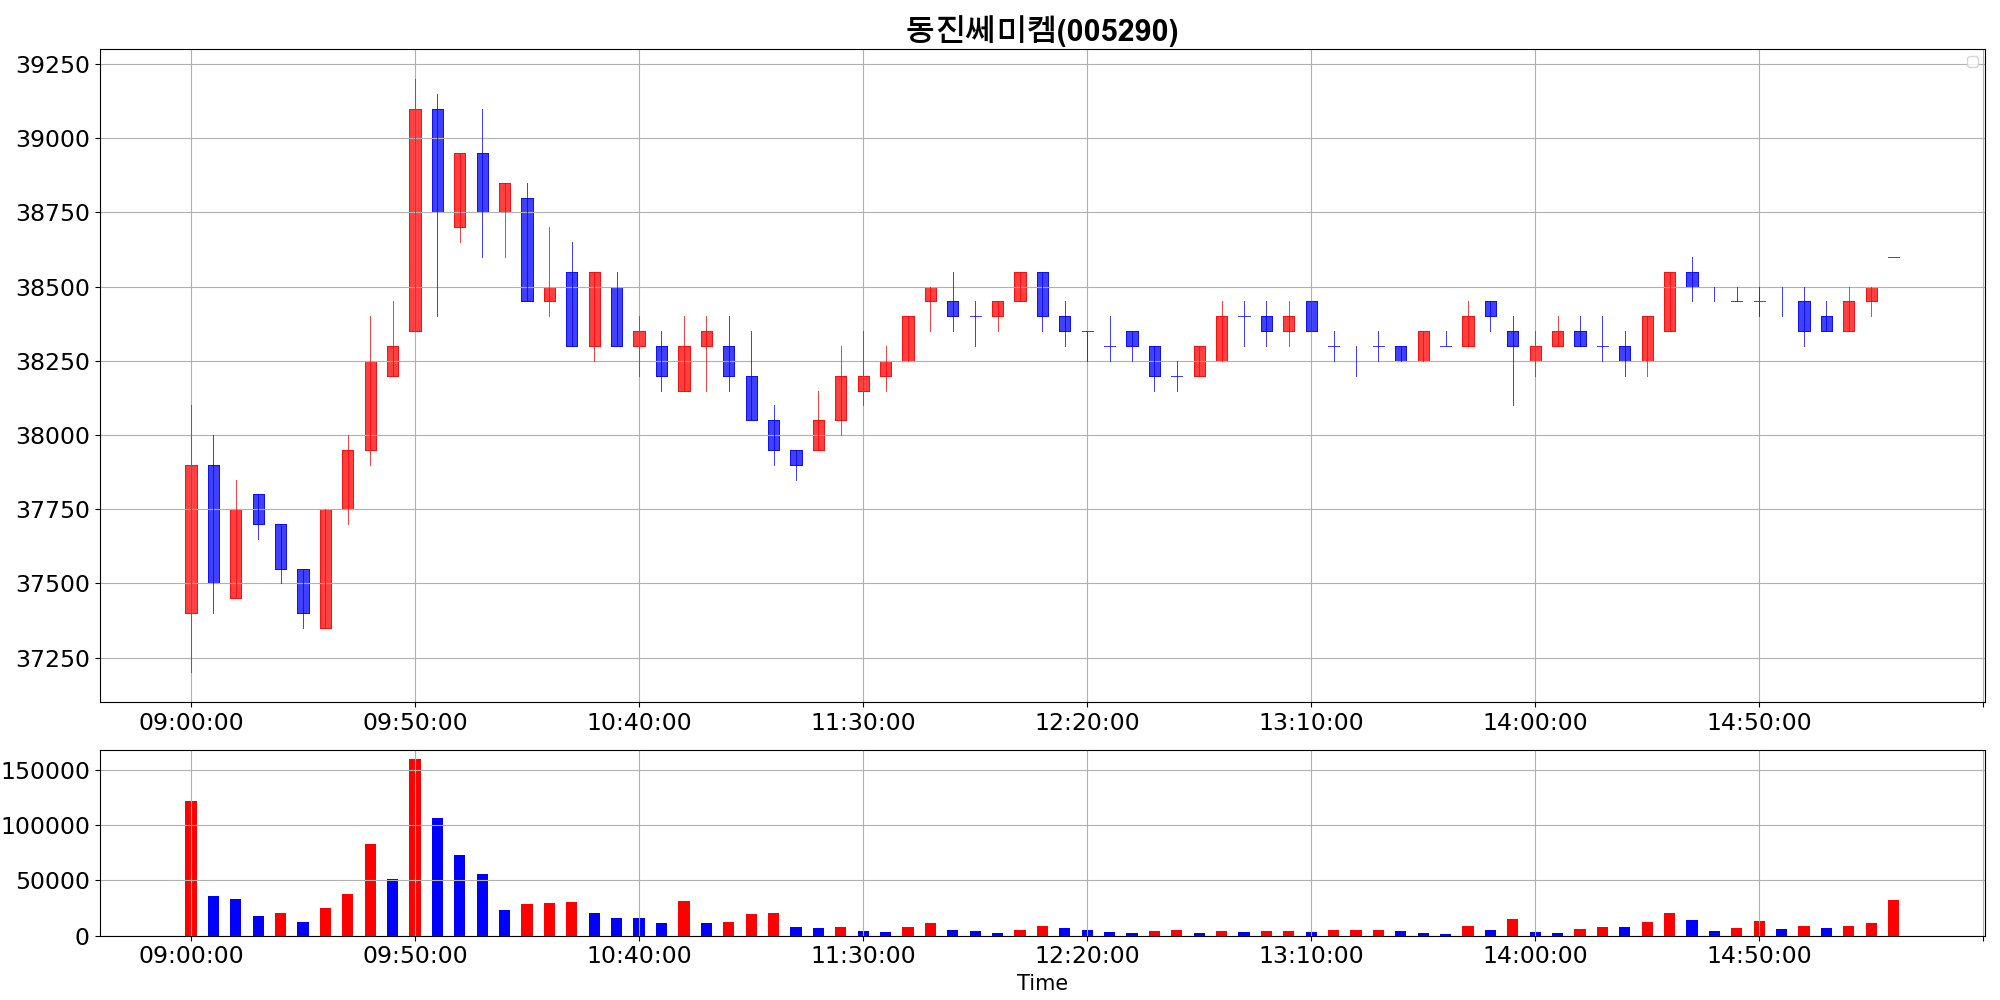This screenshot has height=1000, width=2000.
Task: Click 10:40:00 under the volume chart
Action: coord(639,955)
